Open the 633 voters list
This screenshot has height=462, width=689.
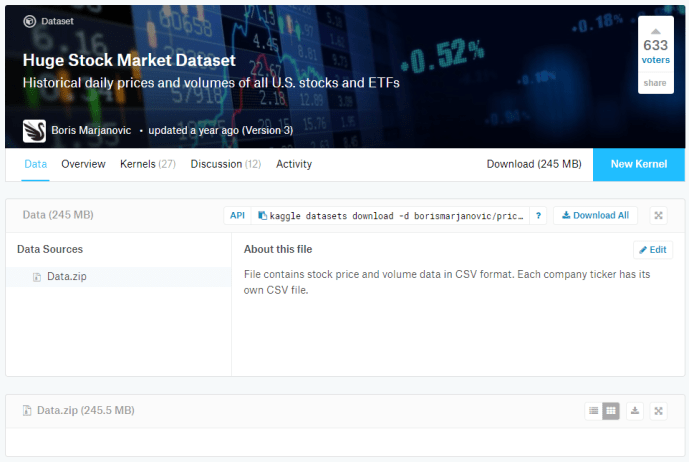(655, 60)
